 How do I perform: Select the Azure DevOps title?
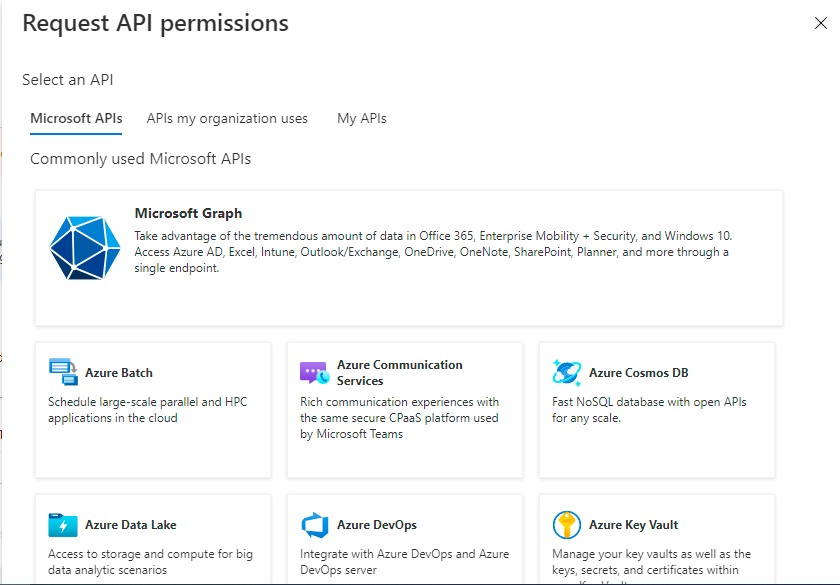(x=377, y=524)
